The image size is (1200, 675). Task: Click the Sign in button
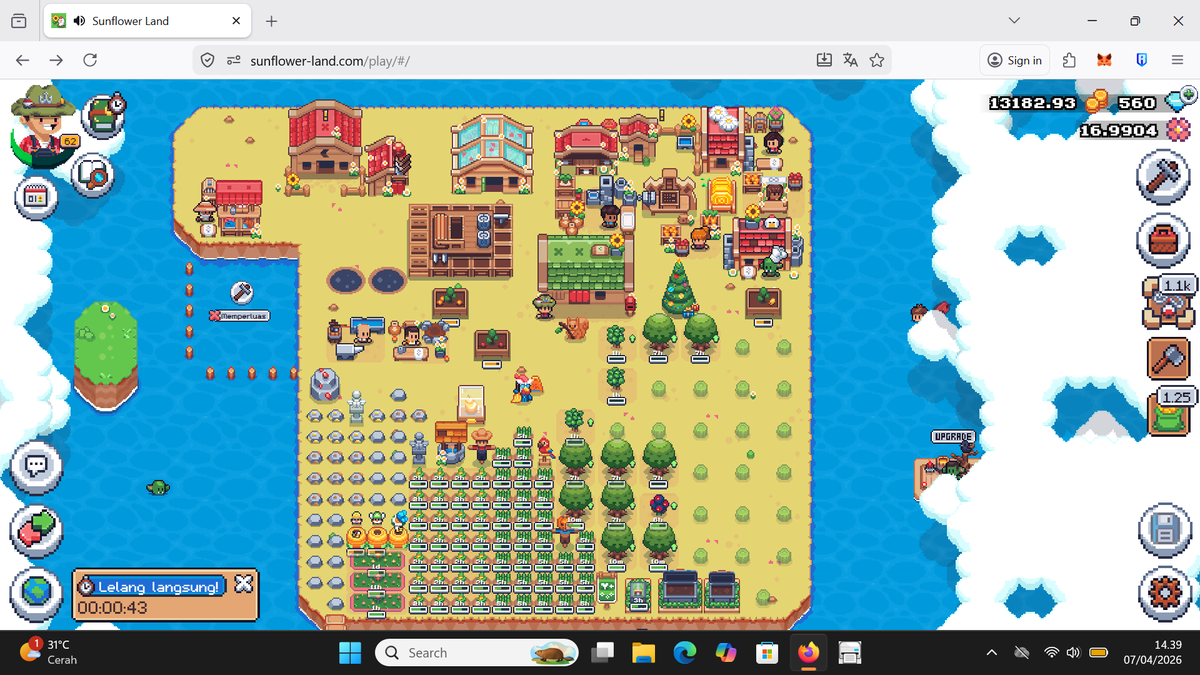point(1014,60)
